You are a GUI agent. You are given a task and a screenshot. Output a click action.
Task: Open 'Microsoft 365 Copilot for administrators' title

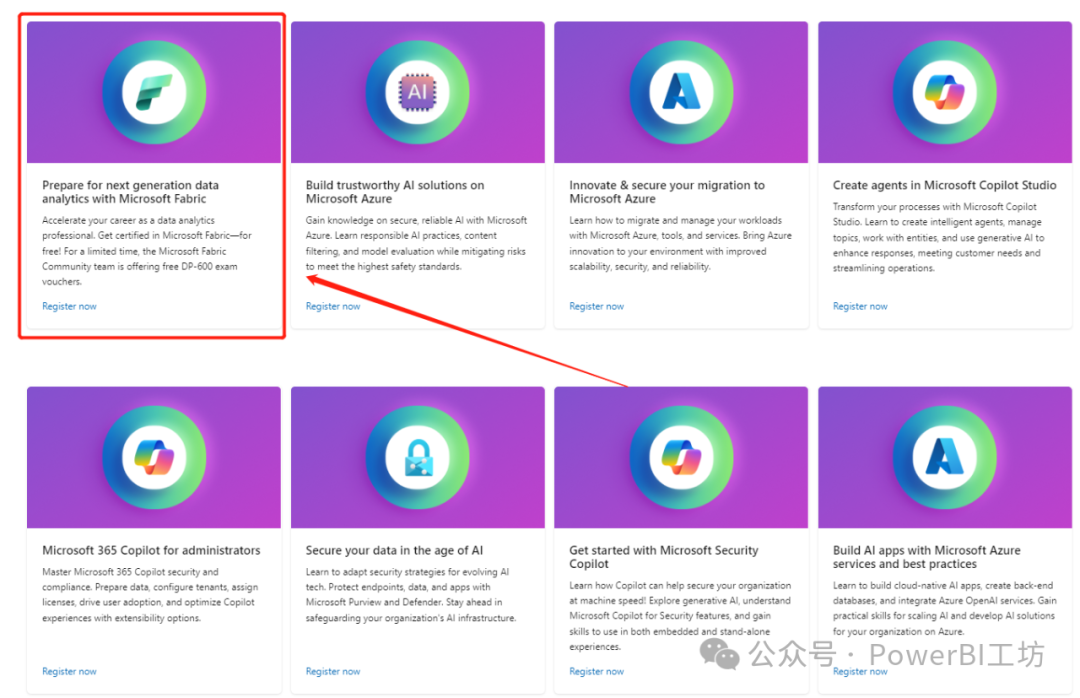(151, 551)
